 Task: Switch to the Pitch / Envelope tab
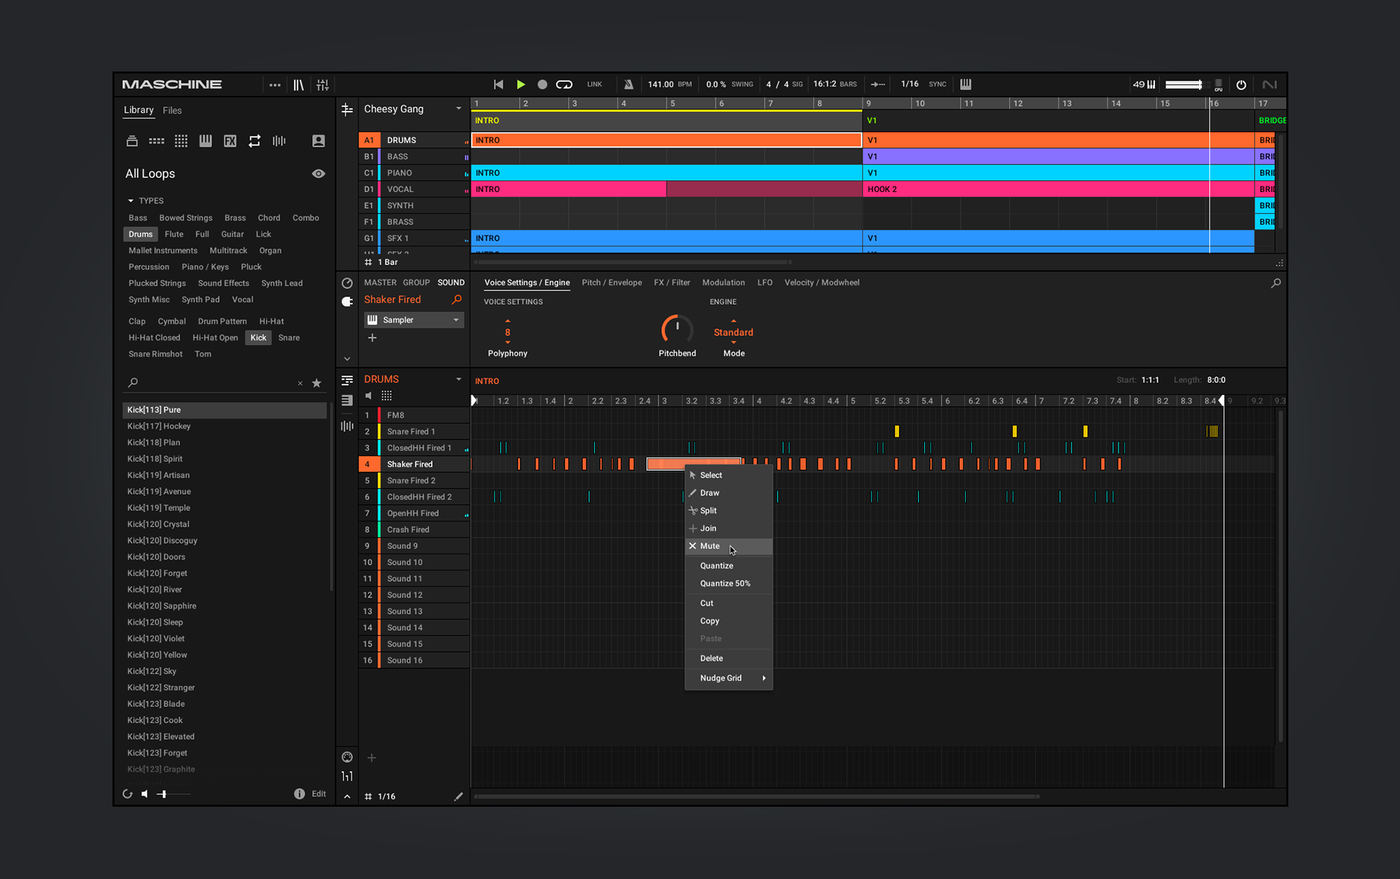(612, 283)
